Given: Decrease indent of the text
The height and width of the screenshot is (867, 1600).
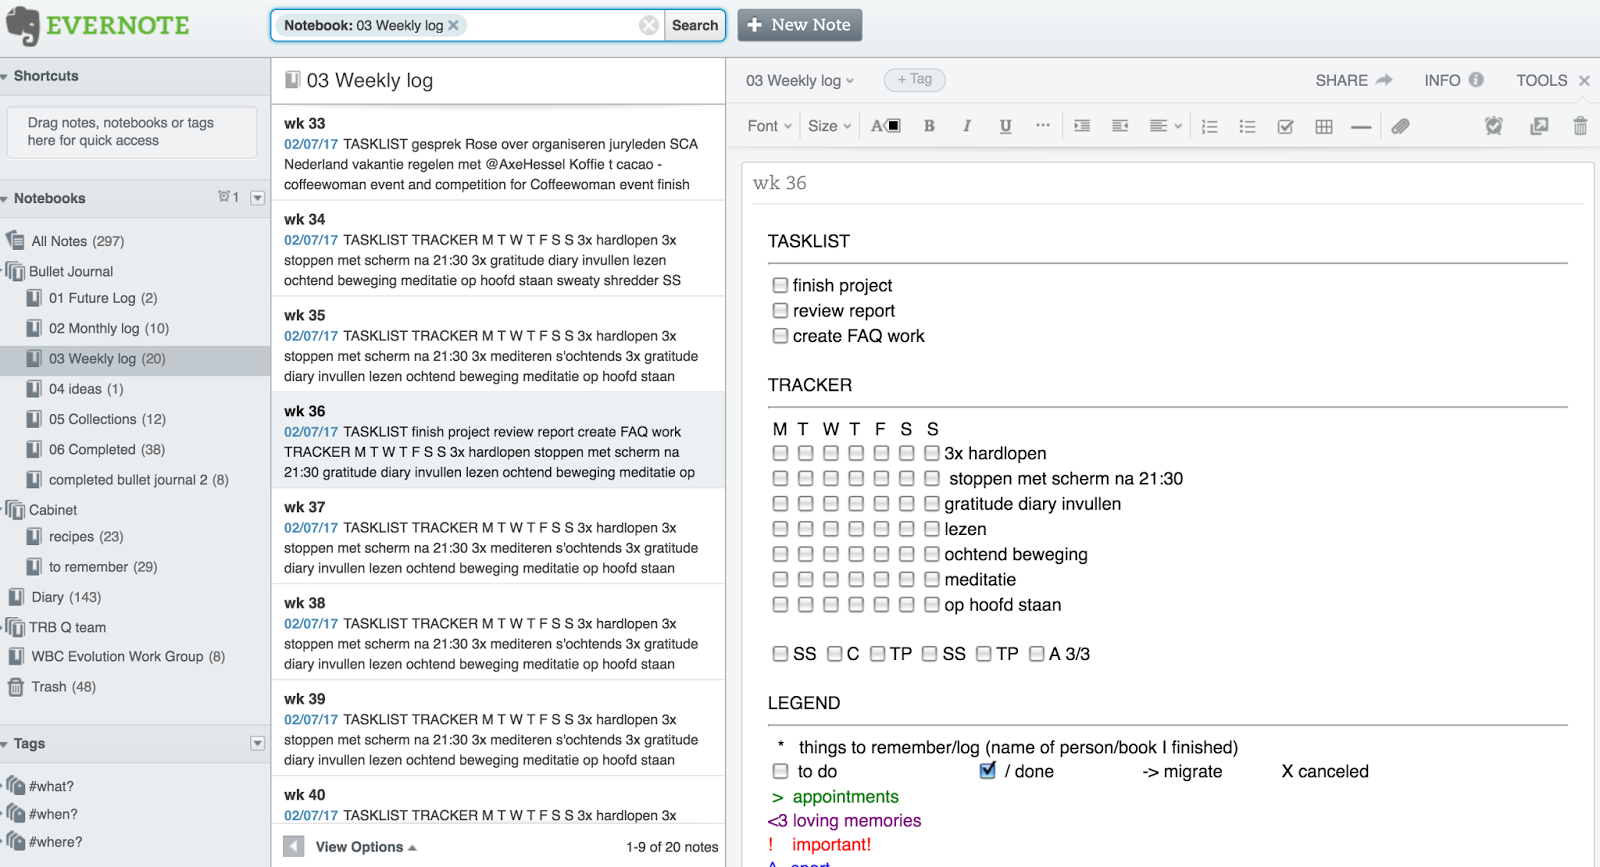Looking at the screenshot, I should [x=1120, y=126].
